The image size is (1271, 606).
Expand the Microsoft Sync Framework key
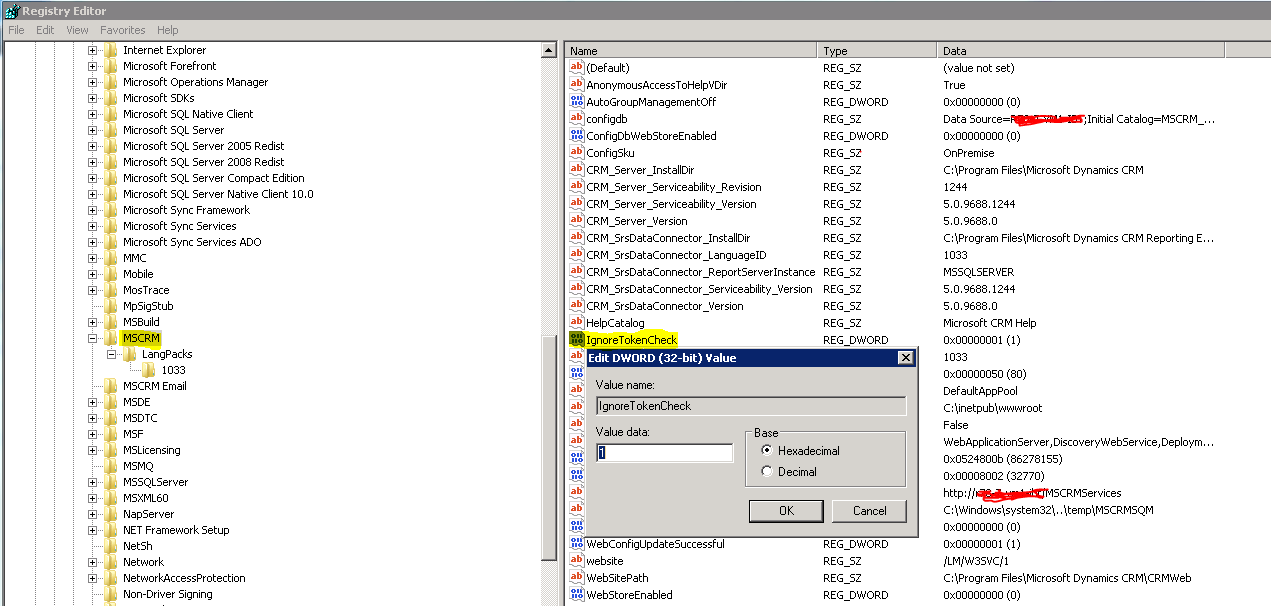pos(93,210)
